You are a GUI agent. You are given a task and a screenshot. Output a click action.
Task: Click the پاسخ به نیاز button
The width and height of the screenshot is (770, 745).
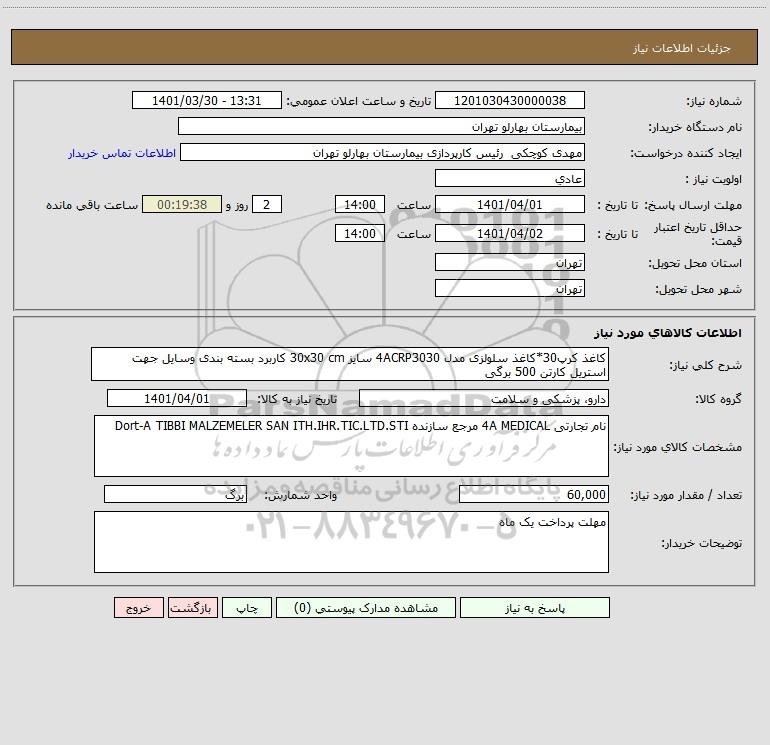pyautogui.click(x=535, y=608)
